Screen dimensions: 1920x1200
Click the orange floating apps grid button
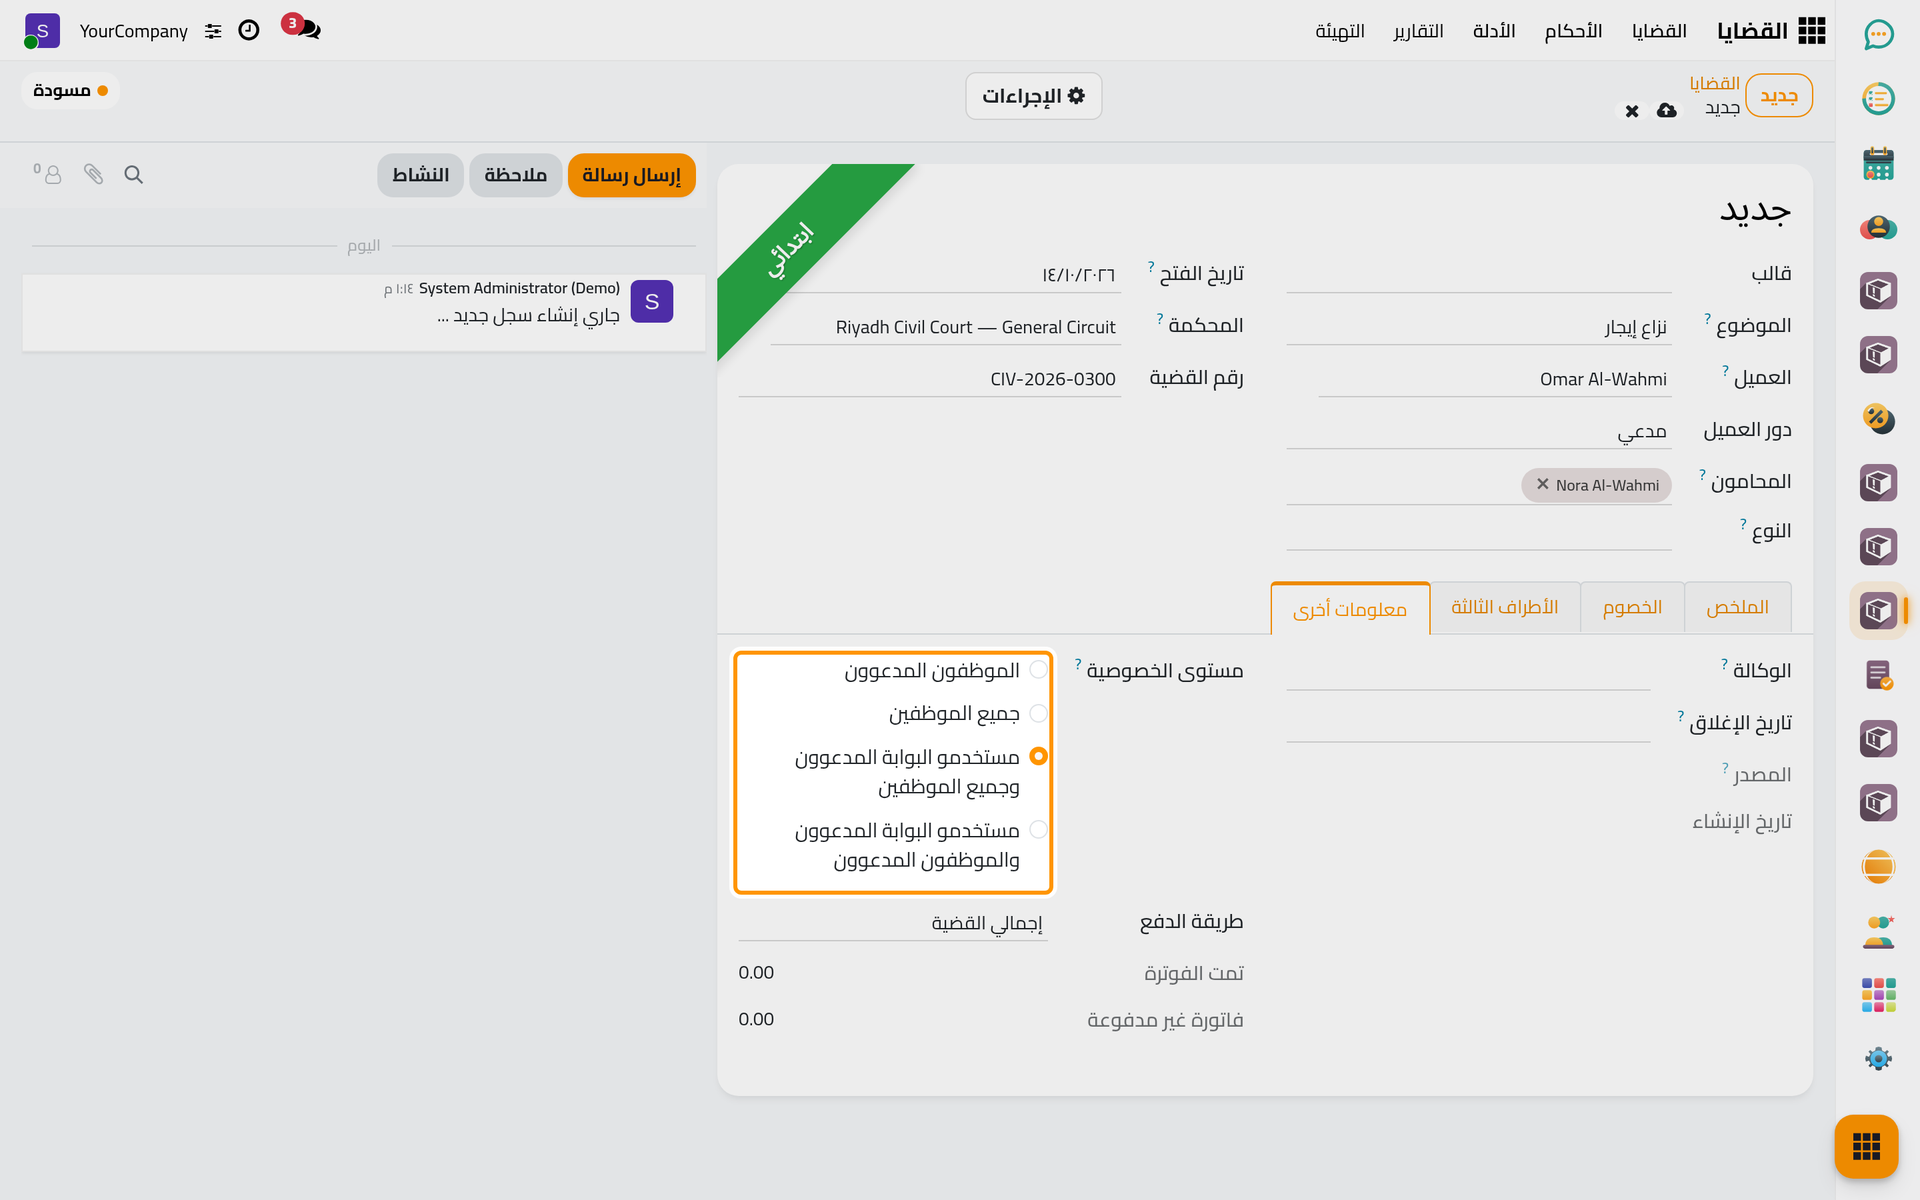tap(1866, 1146)
